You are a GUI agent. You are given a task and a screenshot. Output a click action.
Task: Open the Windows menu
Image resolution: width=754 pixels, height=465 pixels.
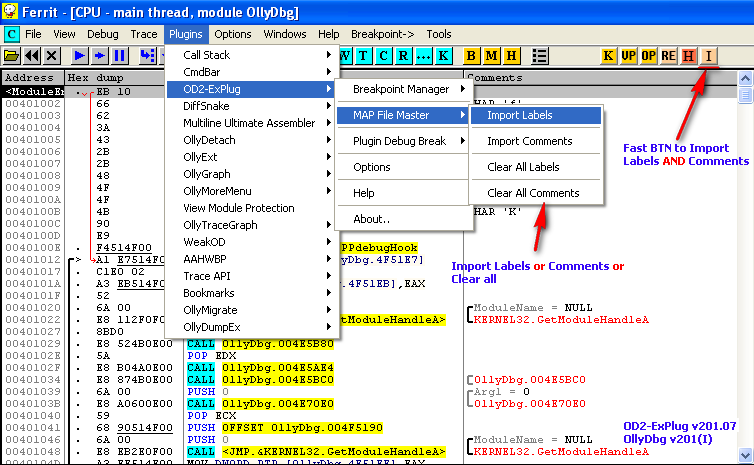pos(285,34)
